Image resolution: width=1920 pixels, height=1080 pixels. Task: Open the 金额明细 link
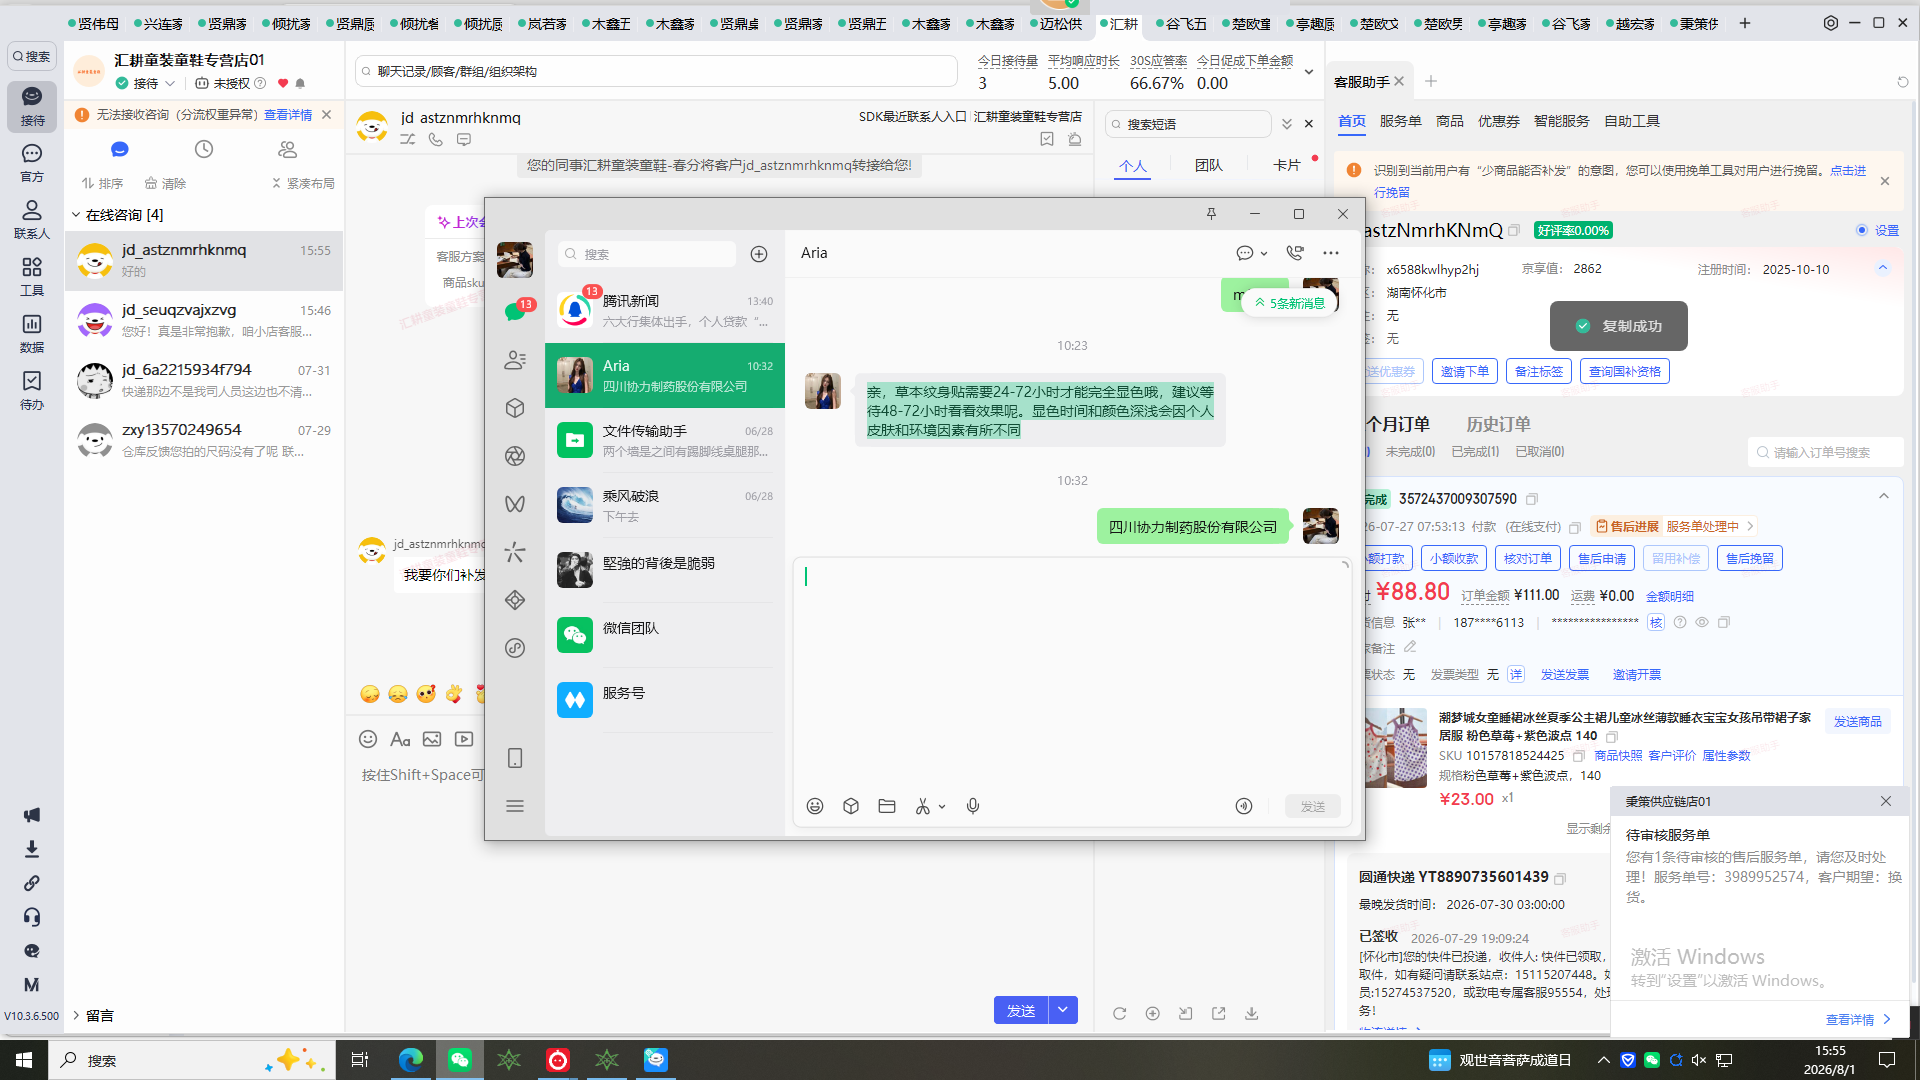(x=1670, y=596)
